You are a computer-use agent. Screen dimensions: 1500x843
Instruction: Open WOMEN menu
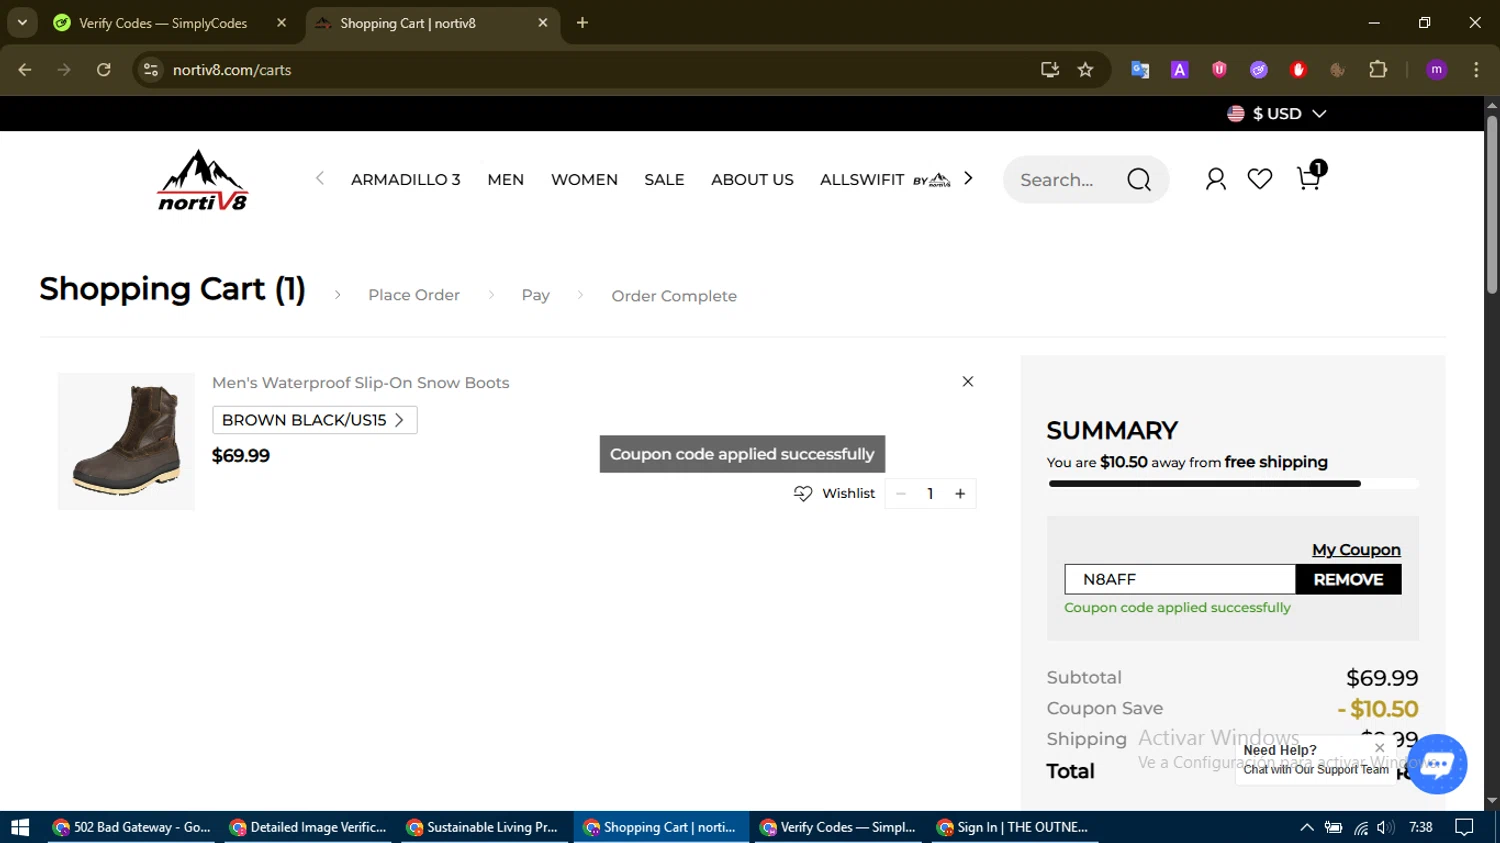(584, 180)
